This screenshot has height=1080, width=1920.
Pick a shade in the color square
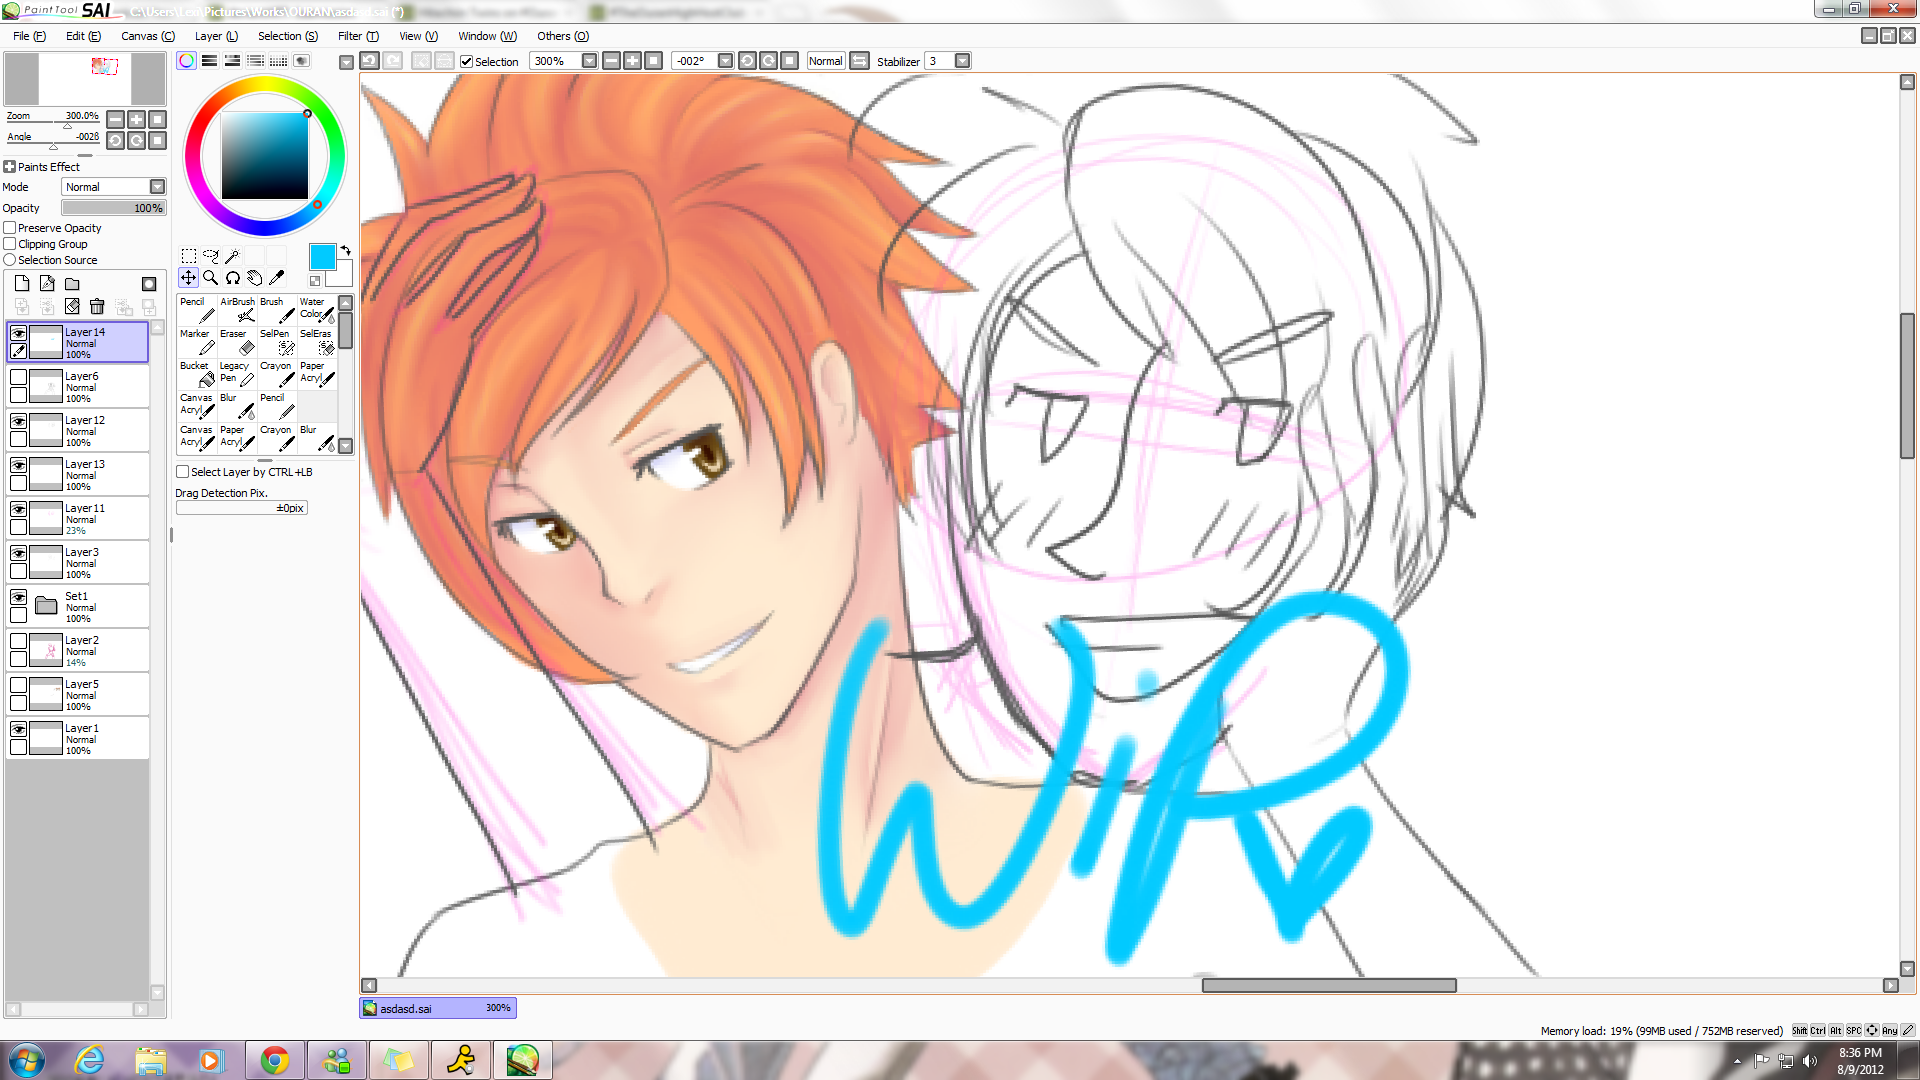coord(265,156)
